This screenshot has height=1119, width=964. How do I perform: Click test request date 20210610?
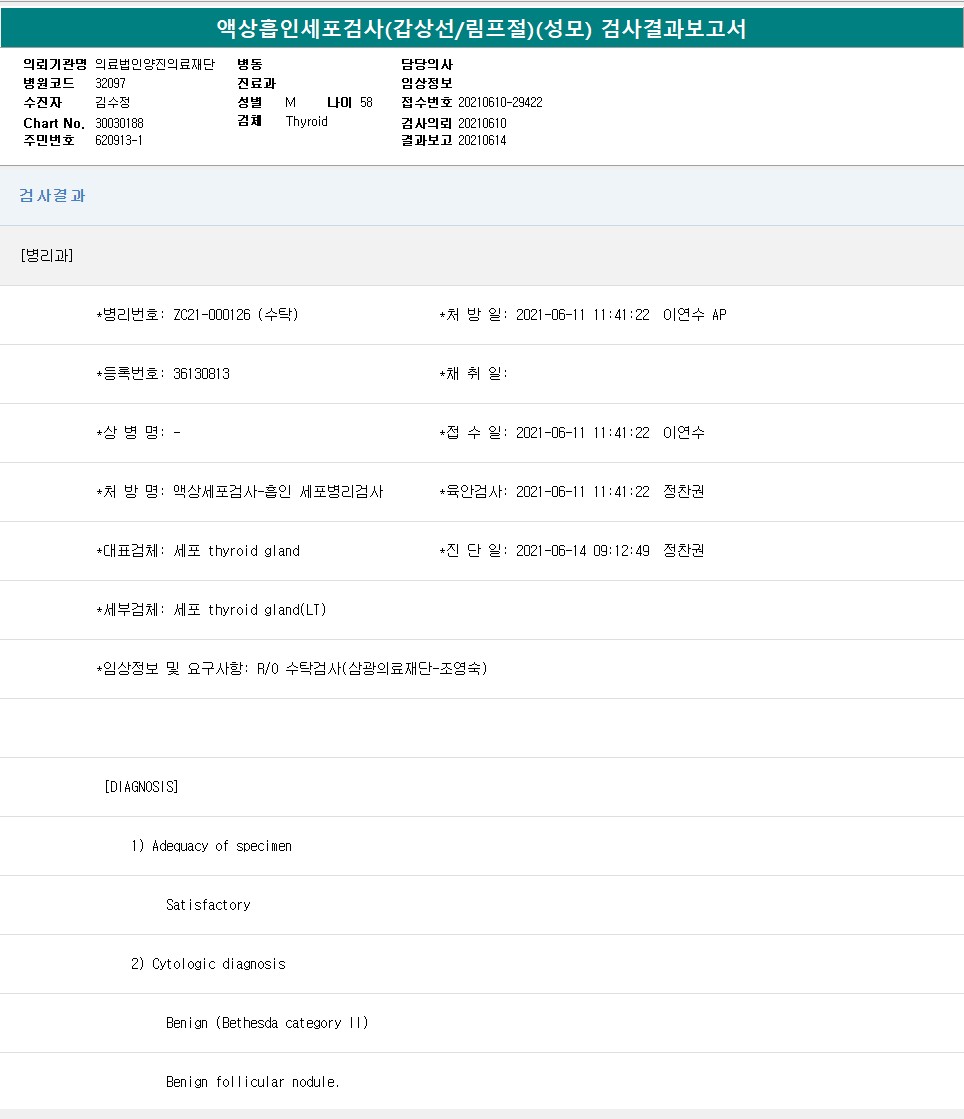482,123
